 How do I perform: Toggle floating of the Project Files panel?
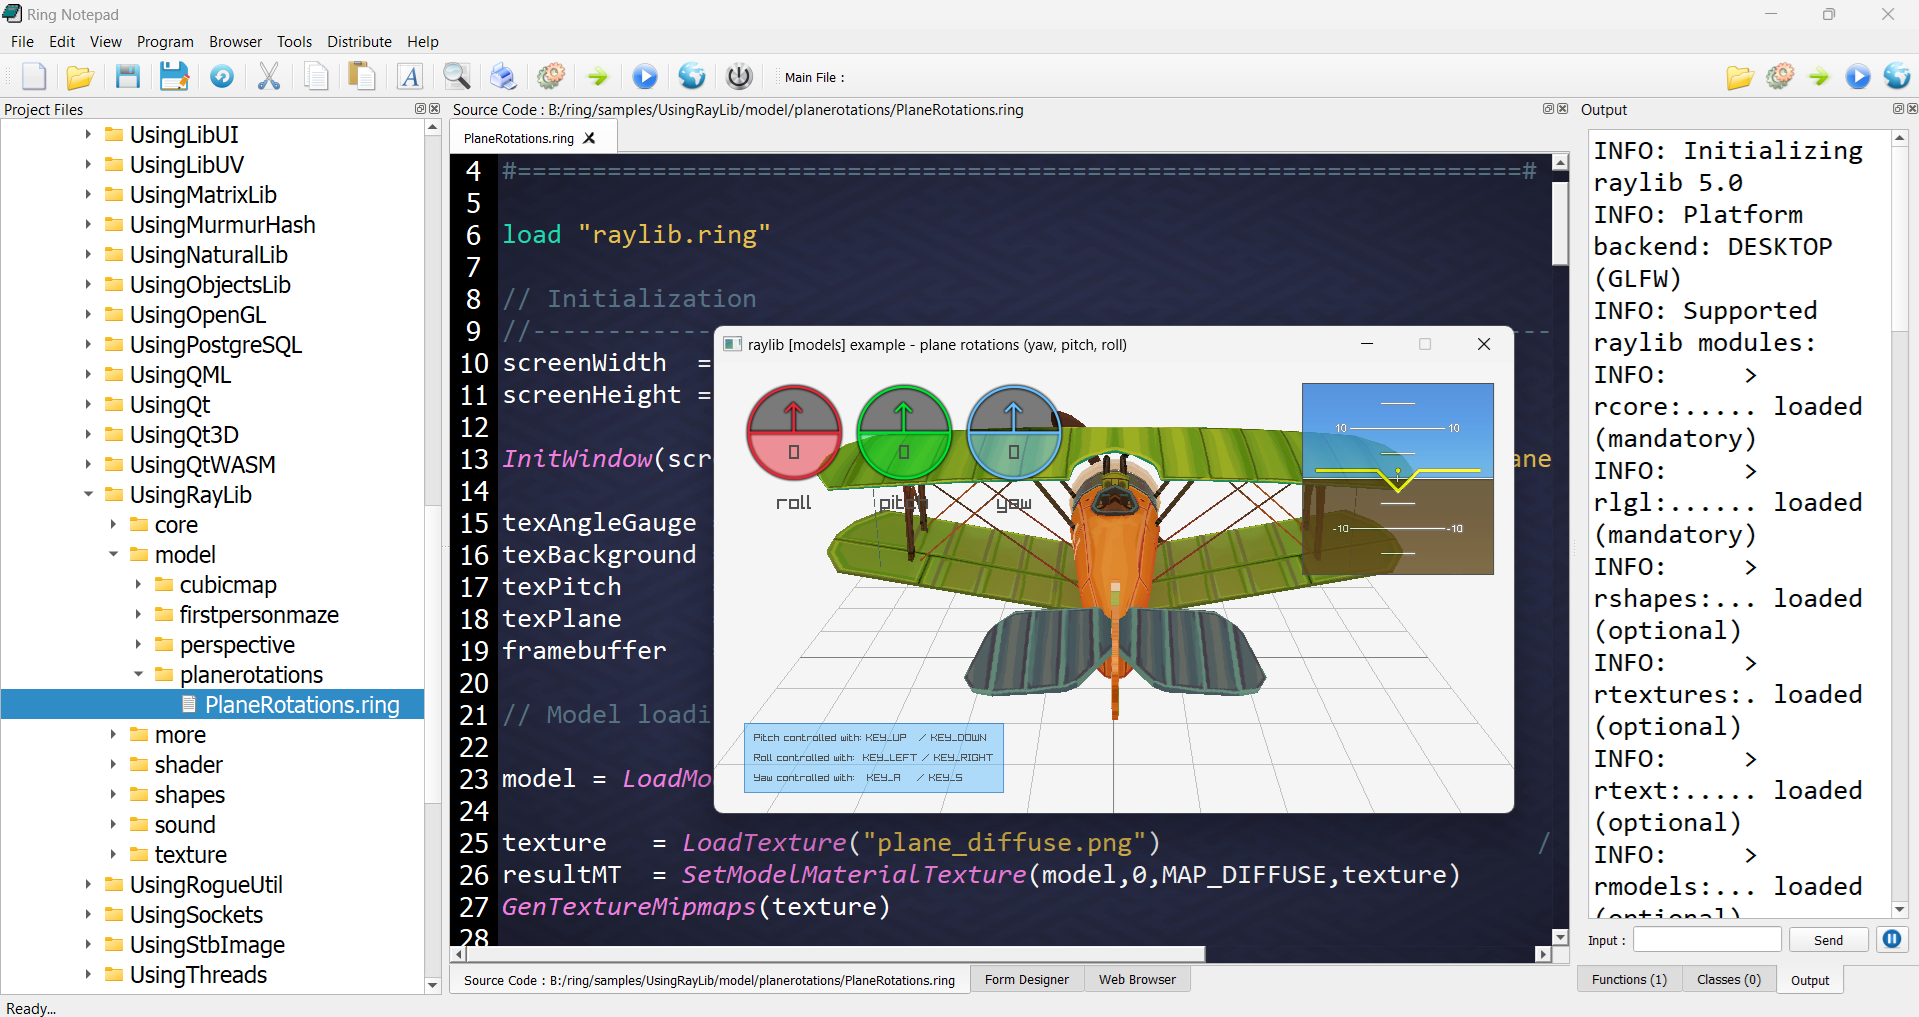tap(420, 109)
